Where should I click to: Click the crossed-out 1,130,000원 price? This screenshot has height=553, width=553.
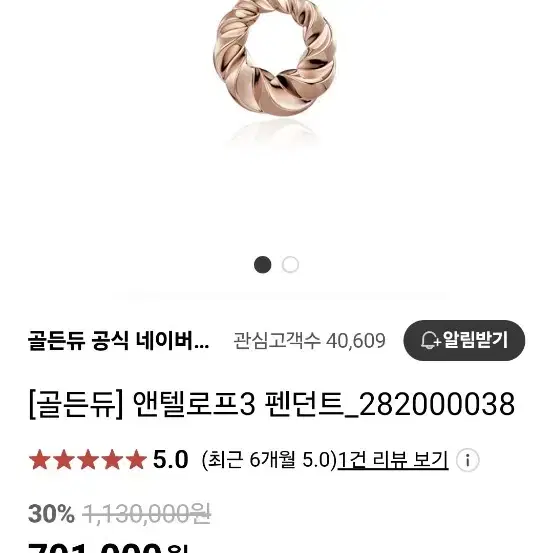click(x=147, y=514)
